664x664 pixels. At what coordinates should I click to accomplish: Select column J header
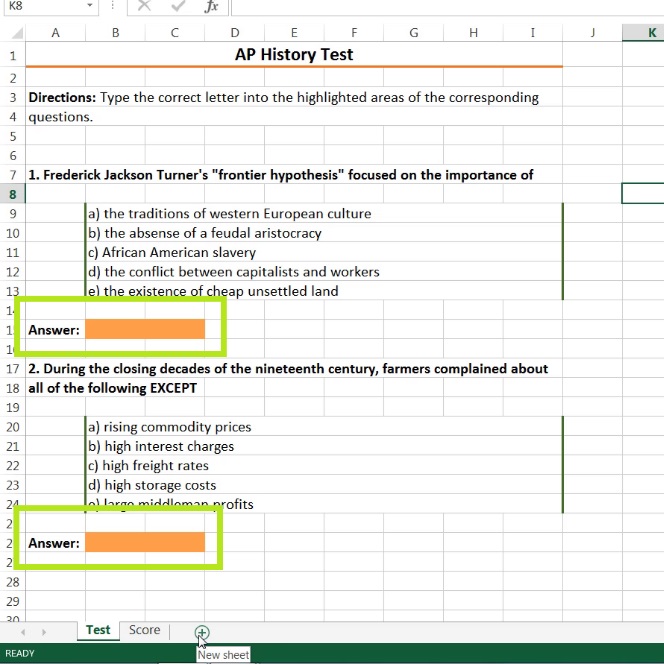[x=592, y=33]
